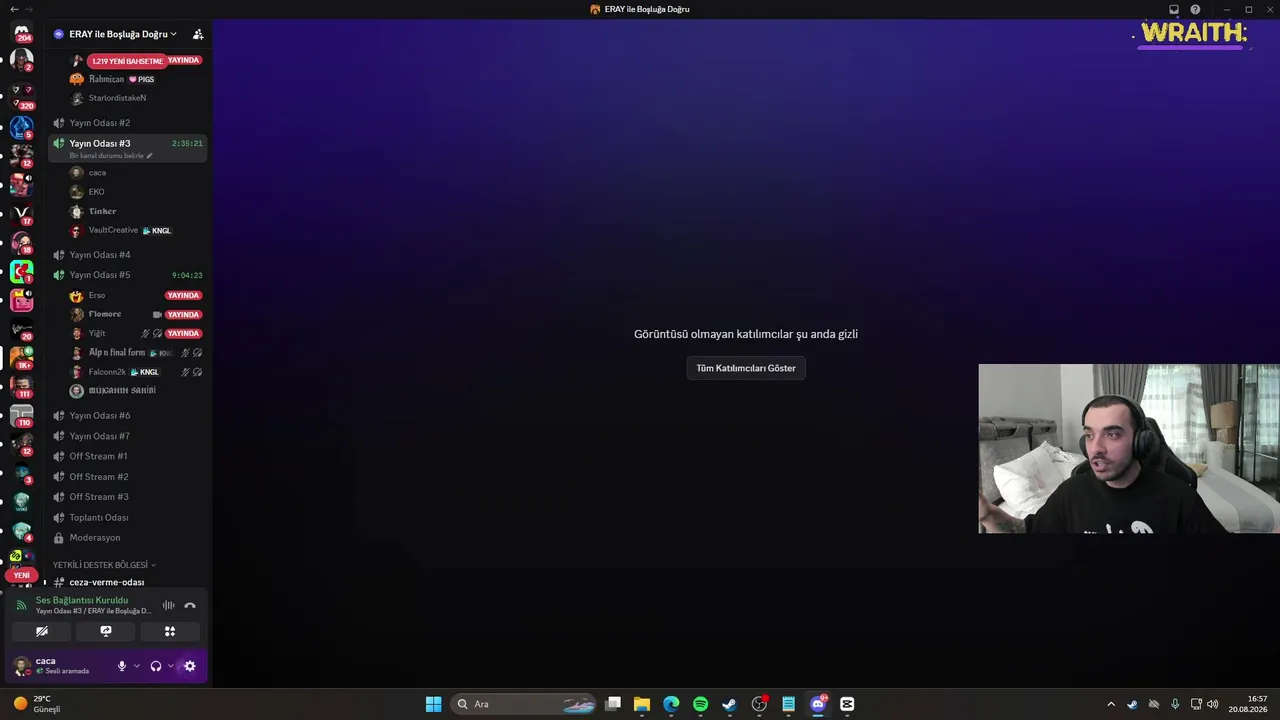Screen dimensions: 1280x720
Task: Open the server showing 1K+ badge
Action: 22,357
